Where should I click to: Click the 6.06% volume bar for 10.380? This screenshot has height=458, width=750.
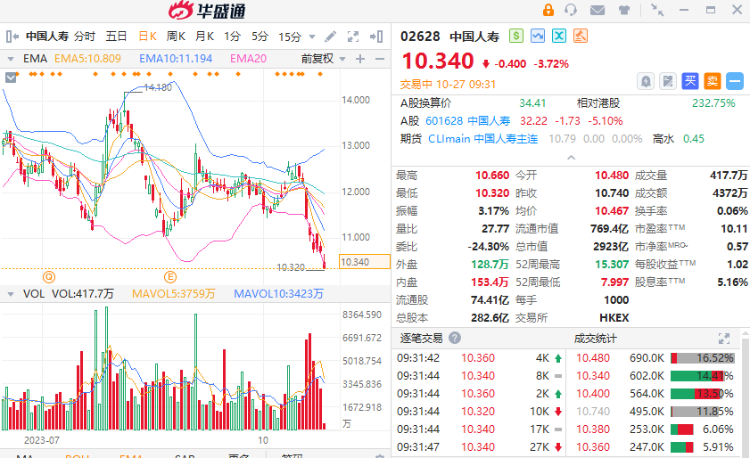coord(682,429)
